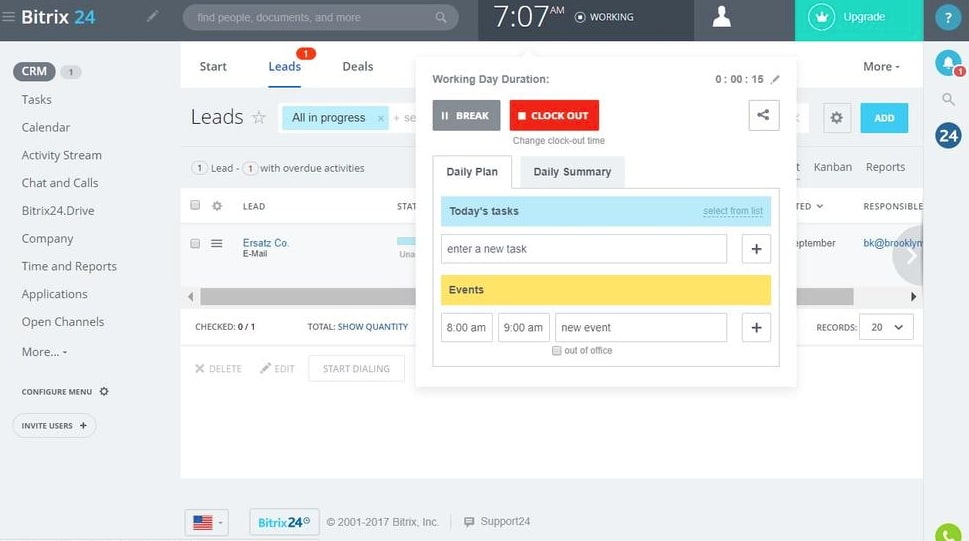Open event end time 9:00 am
Viewport: 969px width, 541px height.
tap(523, 328)
